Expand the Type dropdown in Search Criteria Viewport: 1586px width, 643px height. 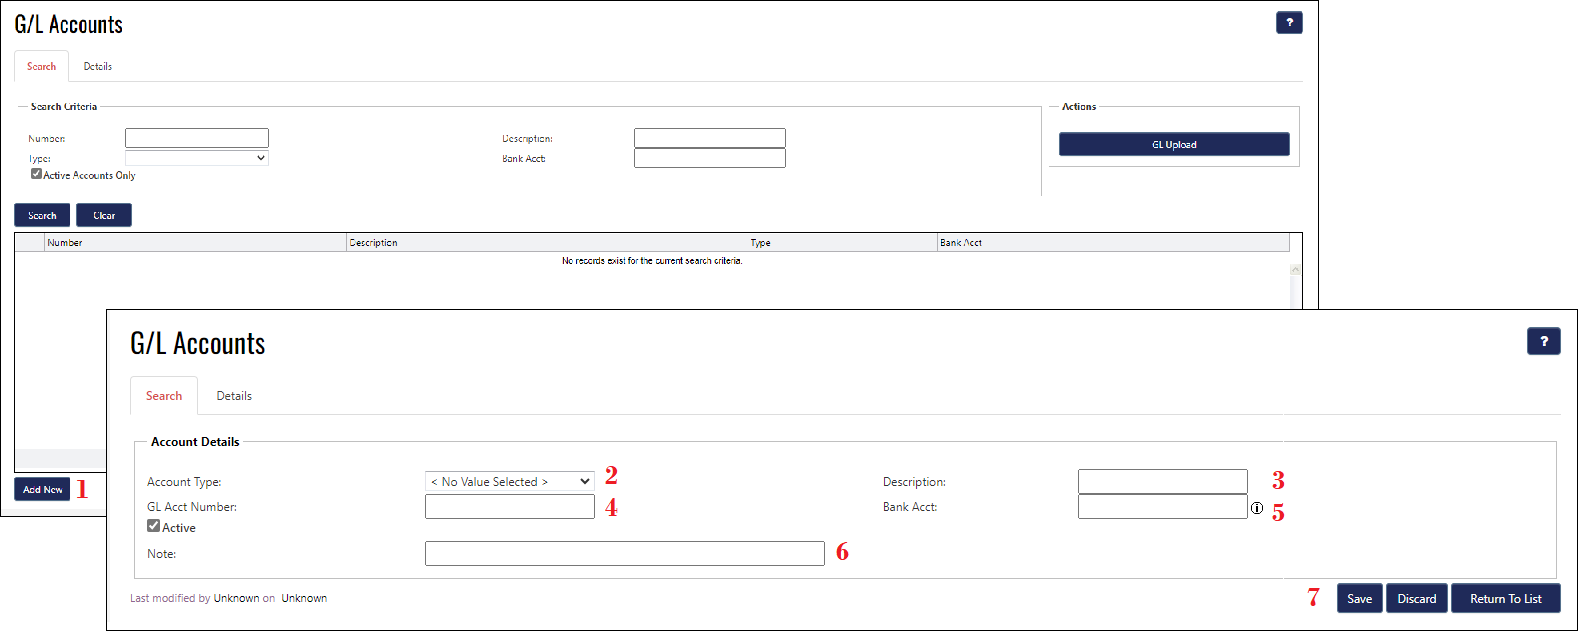pyautogui.click(x=197, y=158)
